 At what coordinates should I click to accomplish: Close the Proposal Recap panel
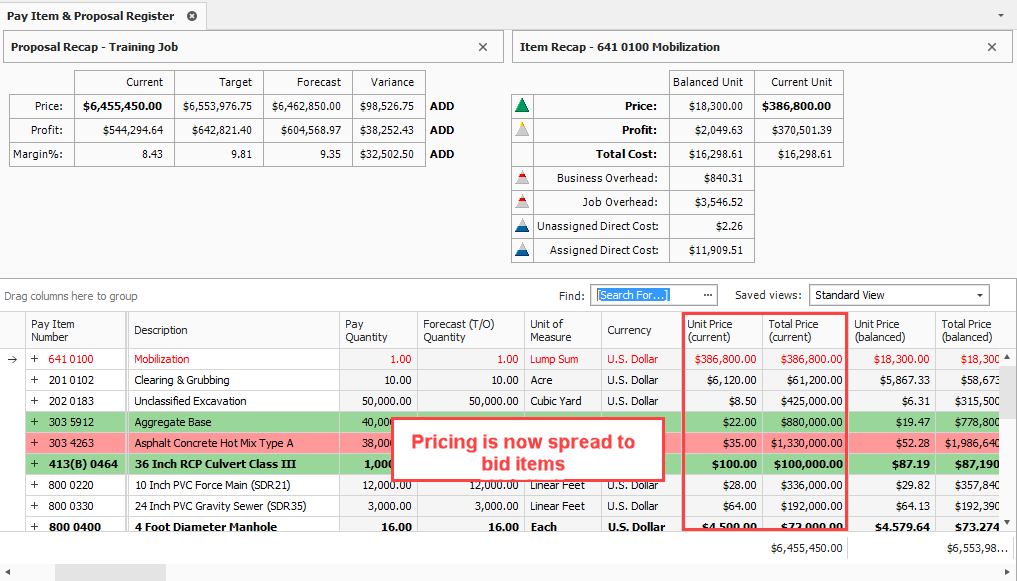coord(483,47)
